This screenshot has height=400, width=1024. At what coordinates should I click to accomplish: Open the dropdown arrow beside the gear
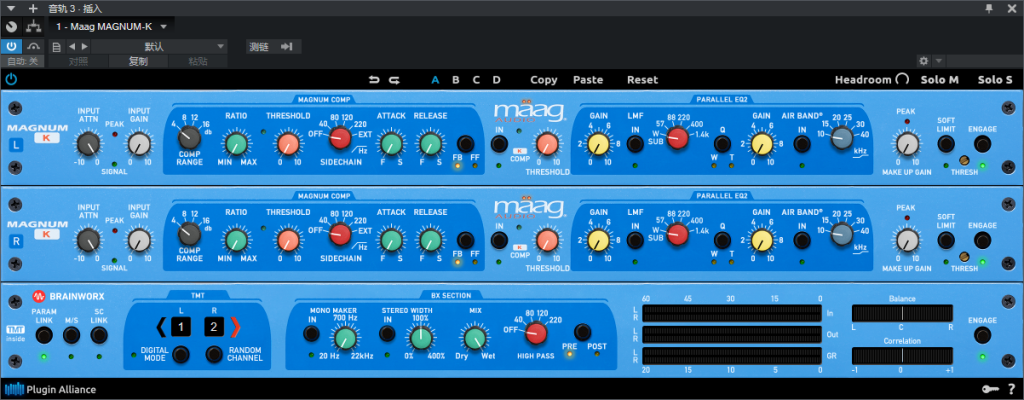[938, 61]
